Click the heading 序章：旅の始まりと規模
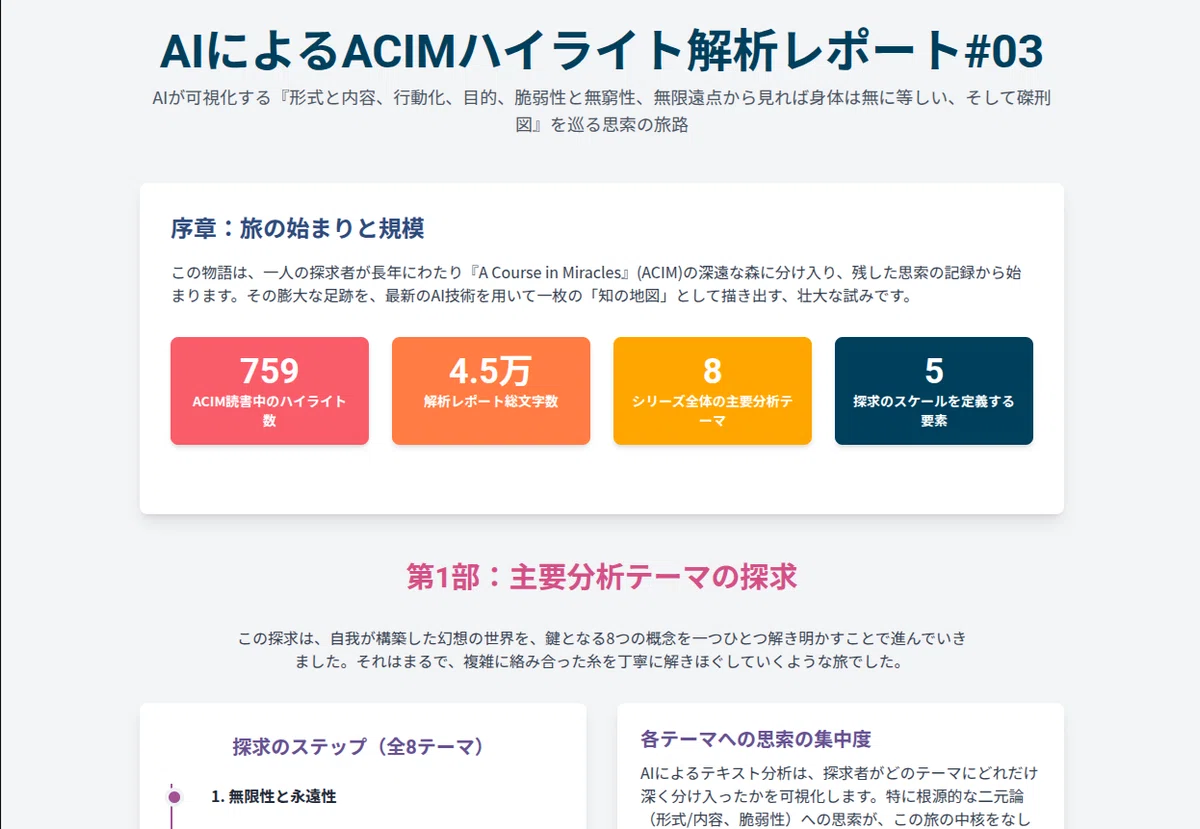Image resolution: width=1200 pixels, height=829 pixels. [297, 228]
